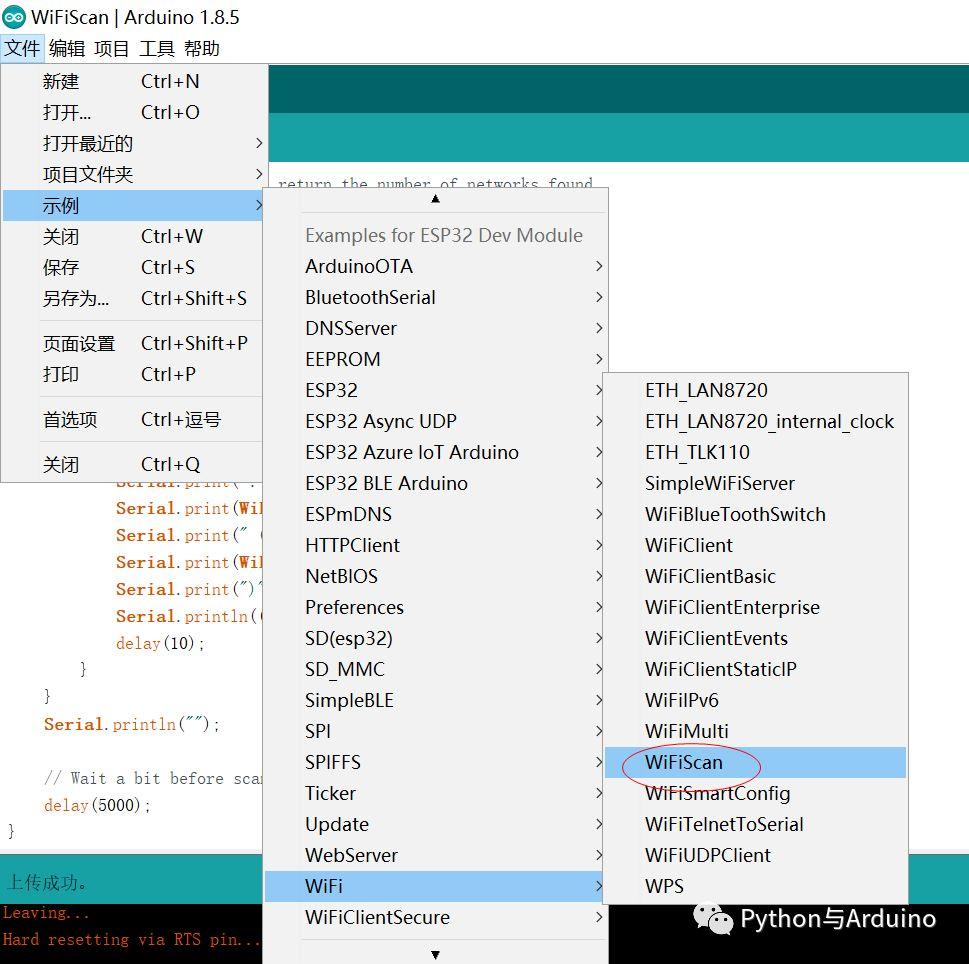
Task: Expand the WiFiClientSecure examples
Action: (x=436, y=918)
